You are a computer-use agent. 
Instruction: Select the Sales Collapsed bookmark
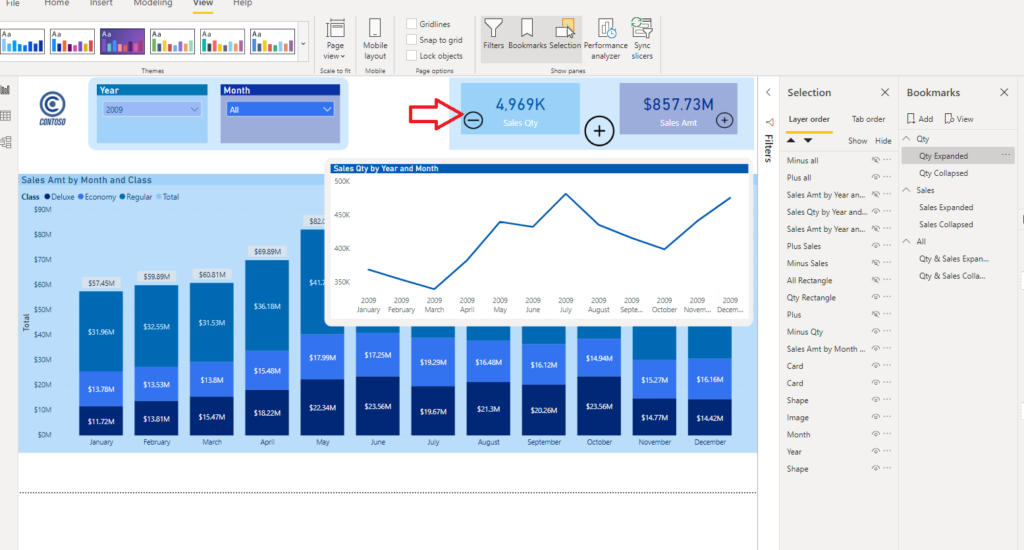tap(946, 224)
